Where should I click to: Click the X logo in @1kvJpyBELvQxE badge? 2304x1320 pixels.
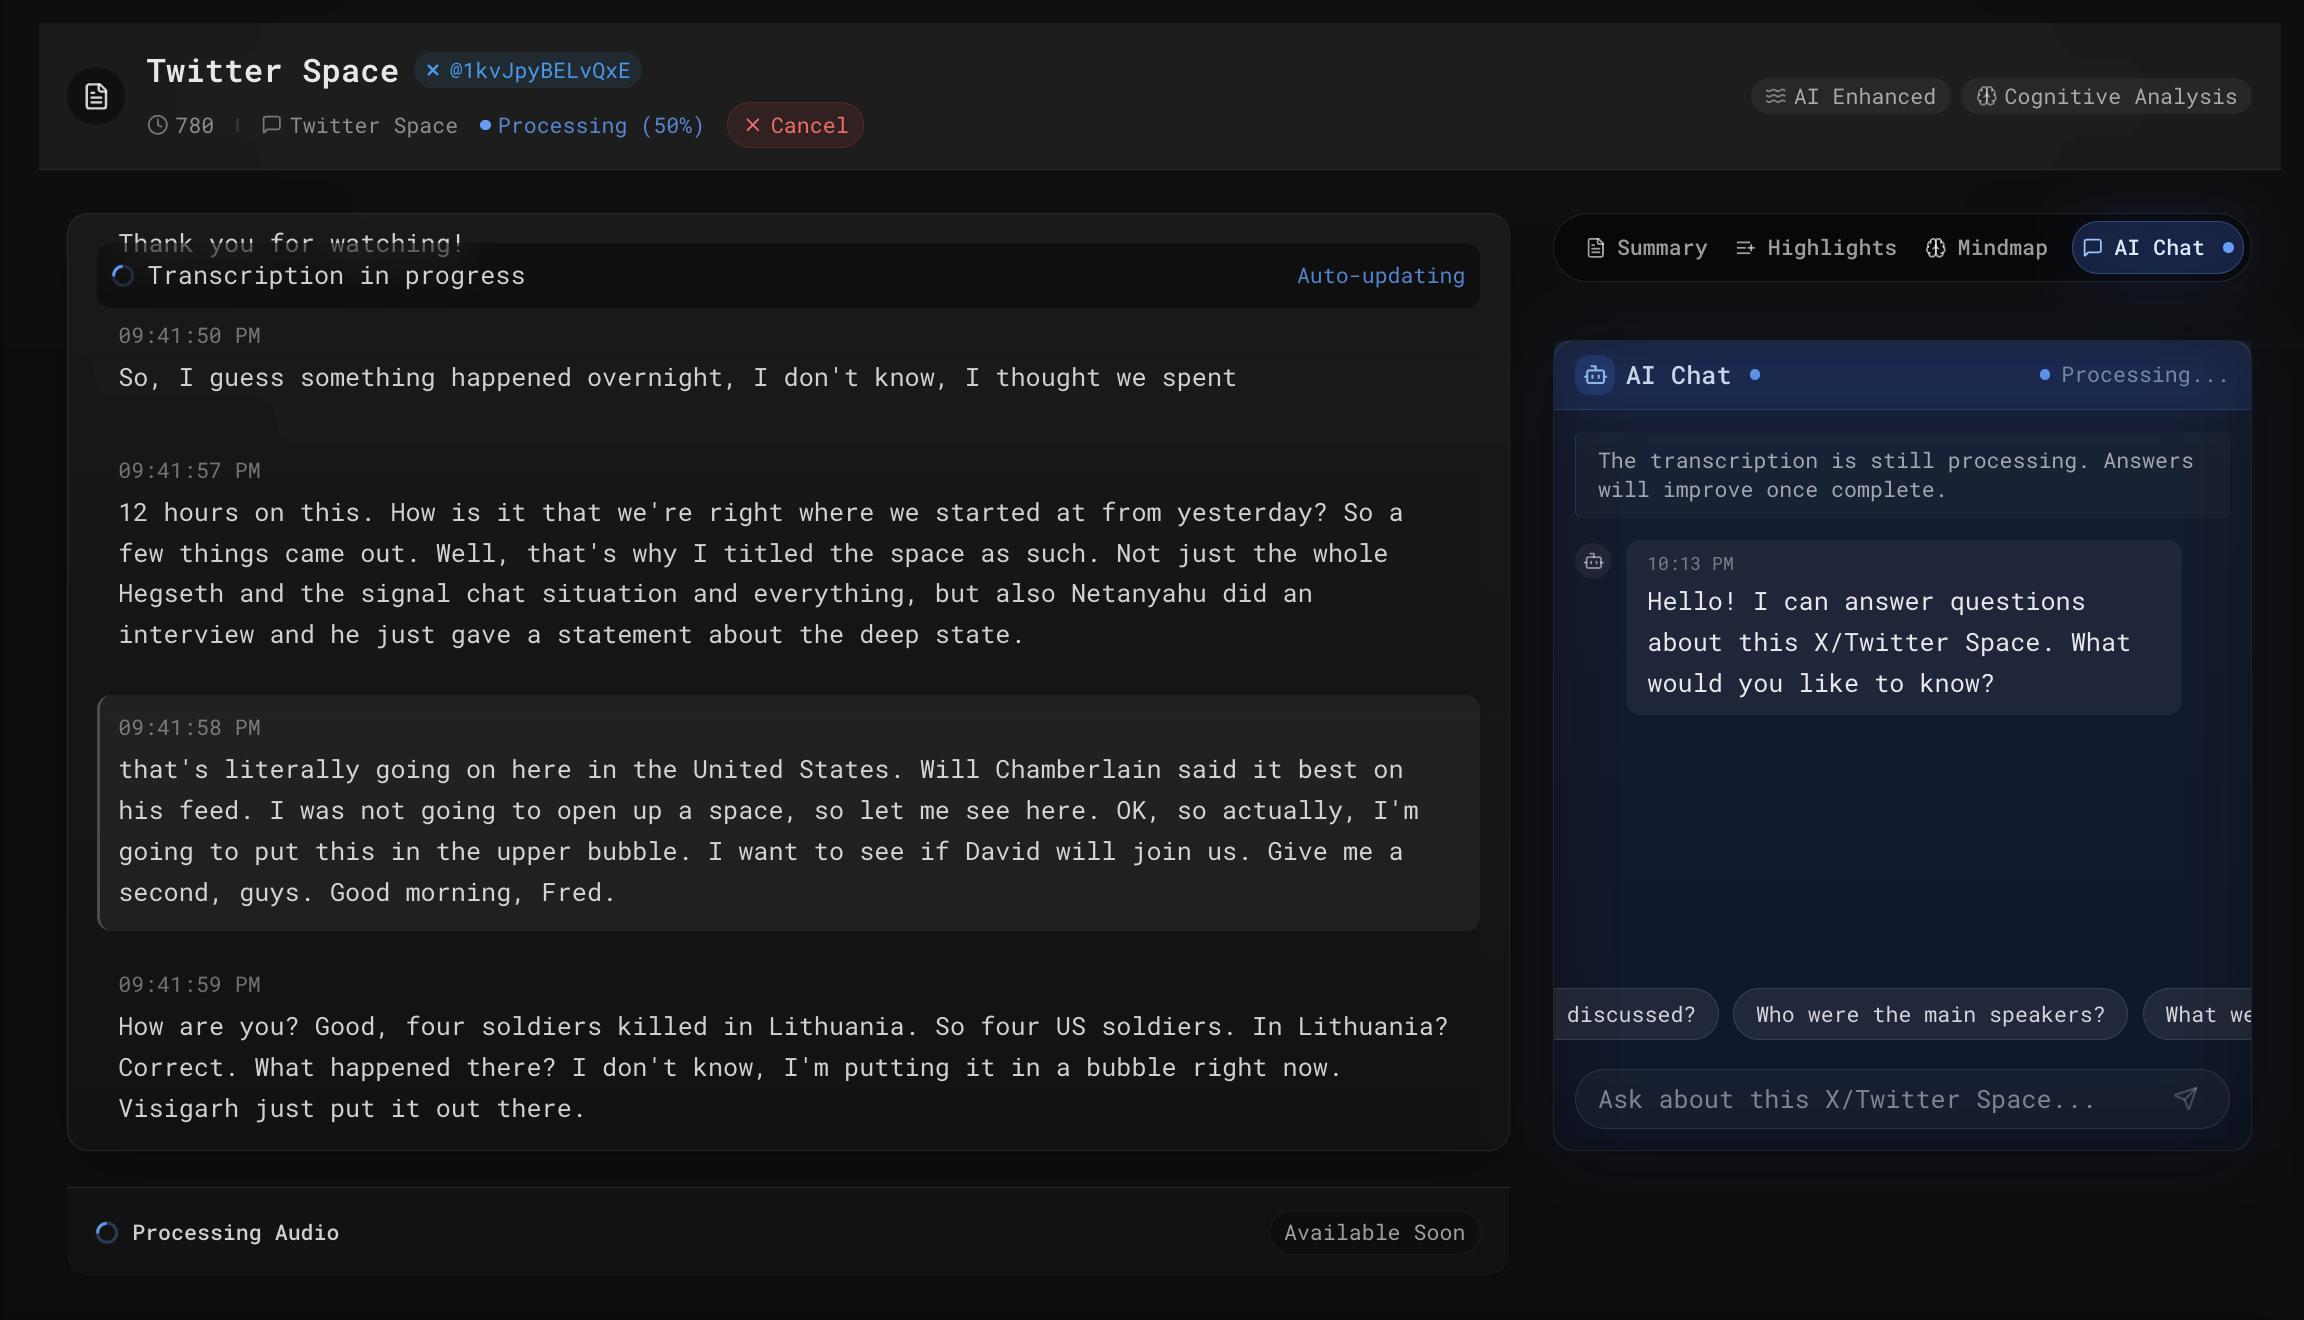433,70
